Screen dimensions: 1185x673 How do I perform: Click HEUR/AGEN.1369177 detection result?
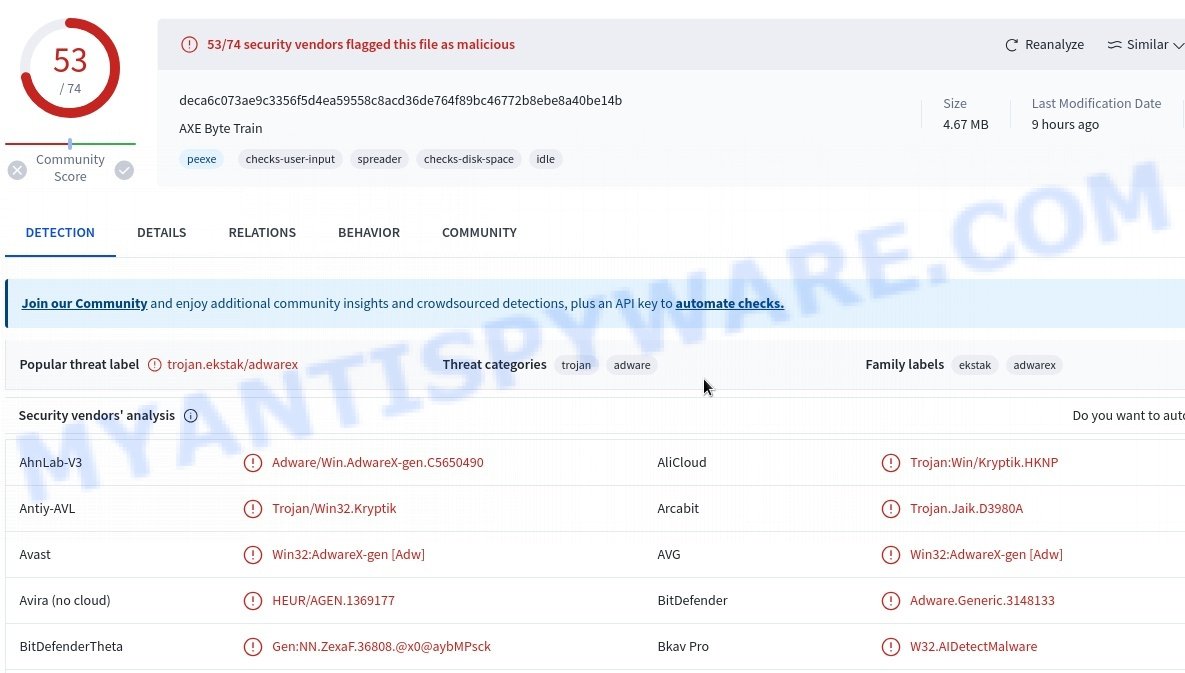click(x=333, y=600)
